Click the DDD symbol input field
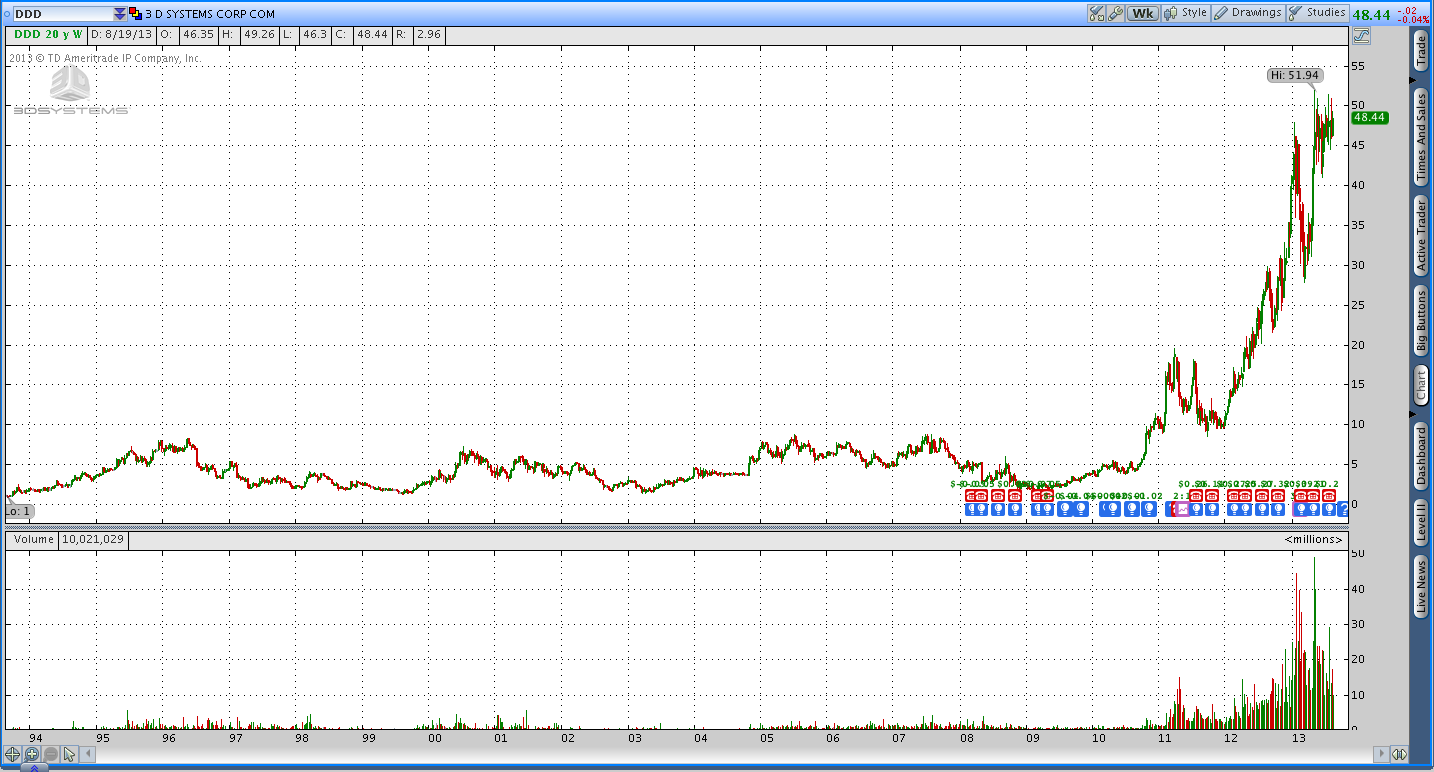This screenshot has width=1434, height=772. 62,14
